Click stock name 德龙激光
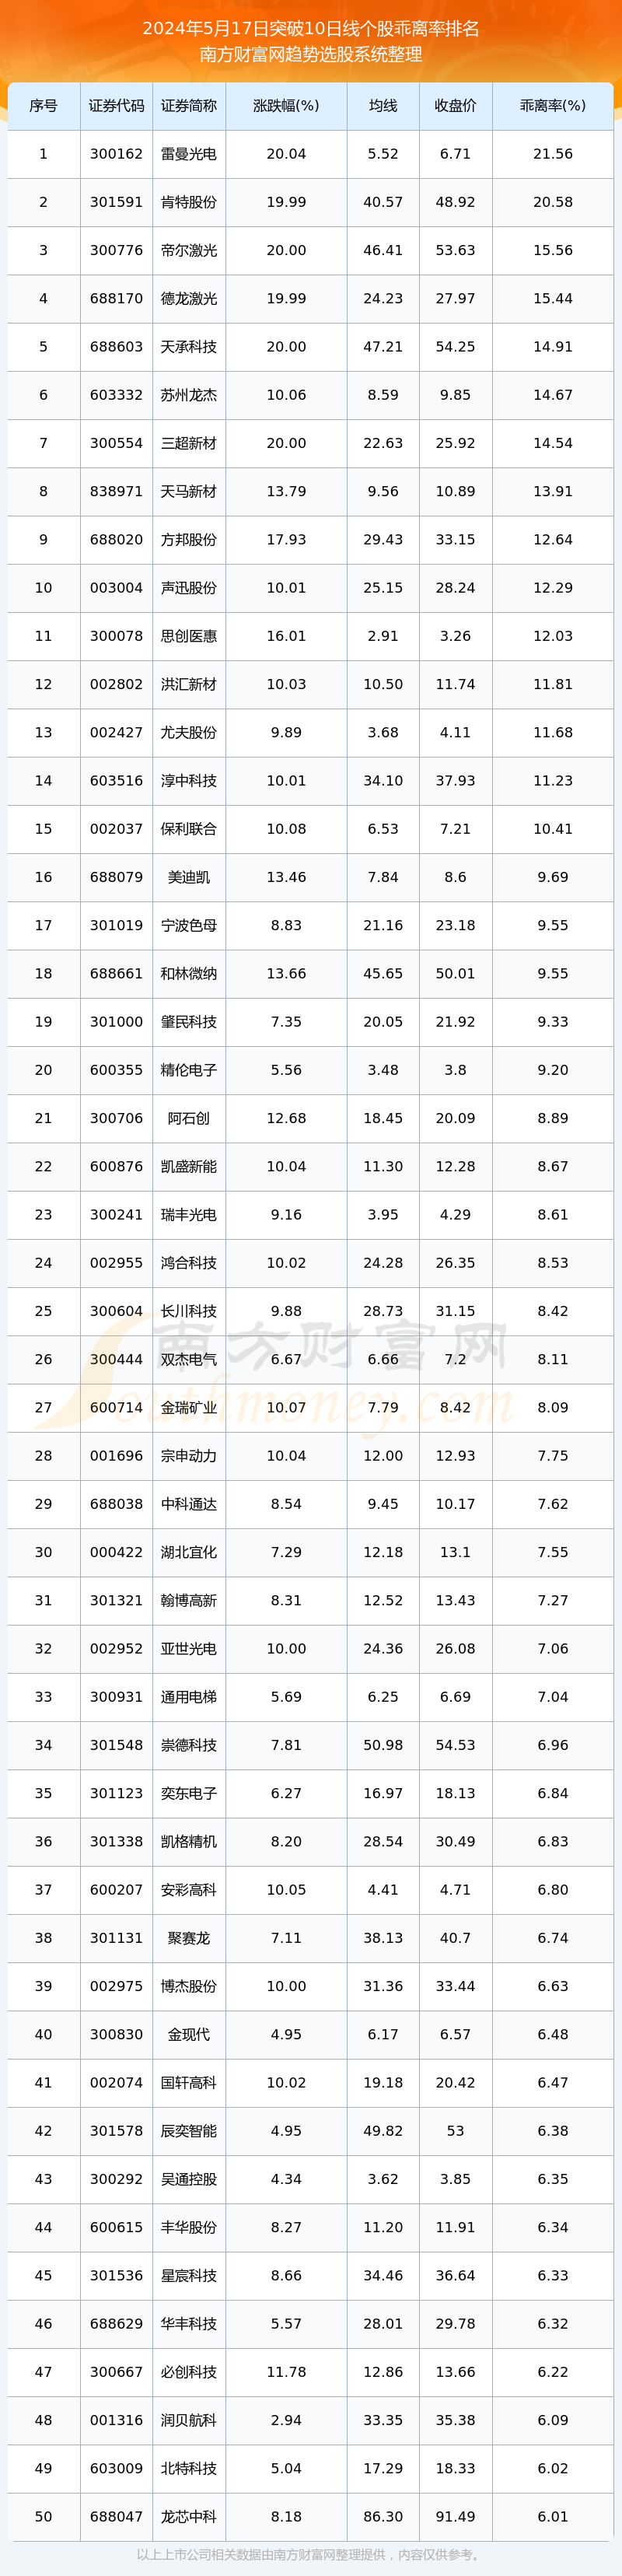 pyautogui.click(x=189, y=299)
